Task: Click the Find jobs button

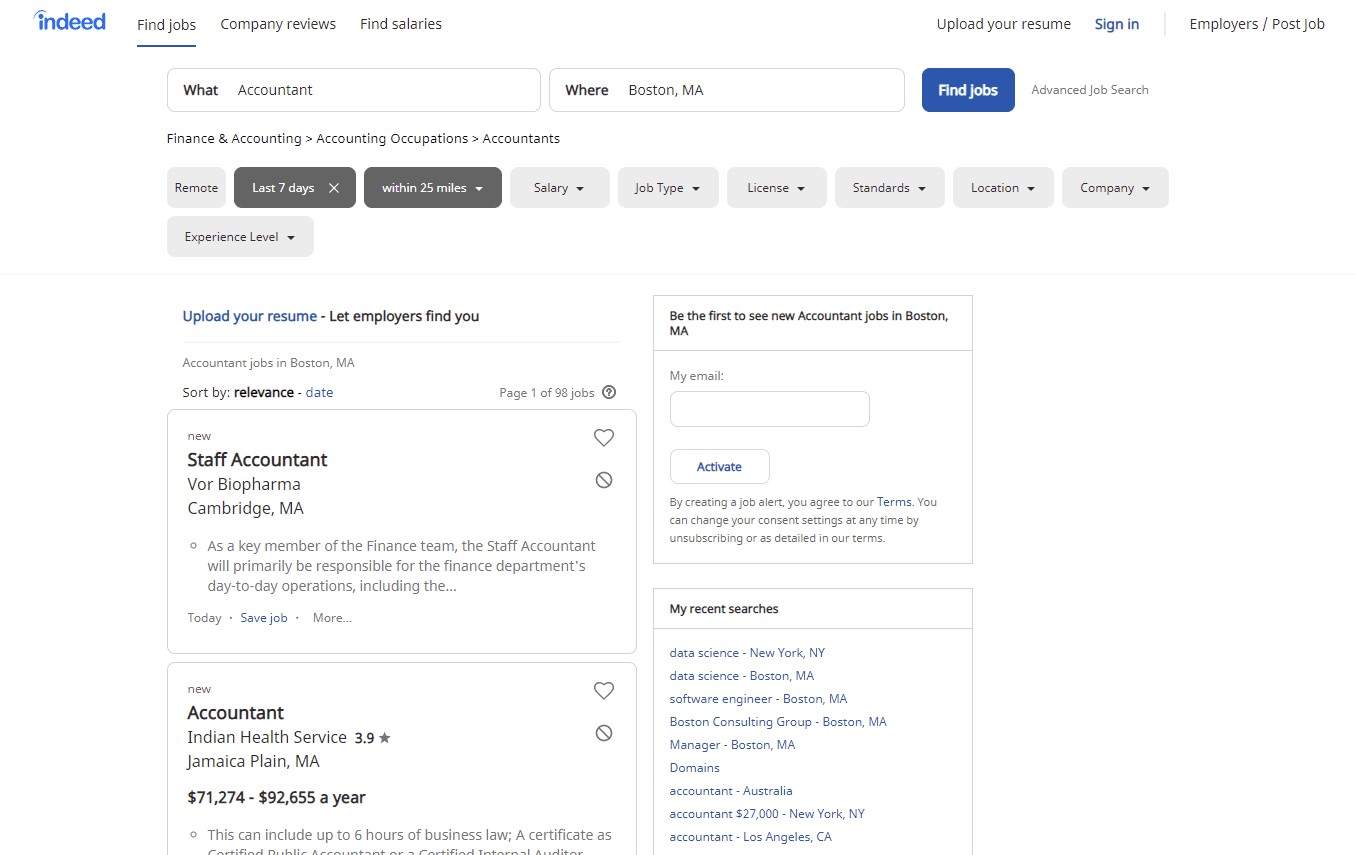Action: tap(968, 90)
